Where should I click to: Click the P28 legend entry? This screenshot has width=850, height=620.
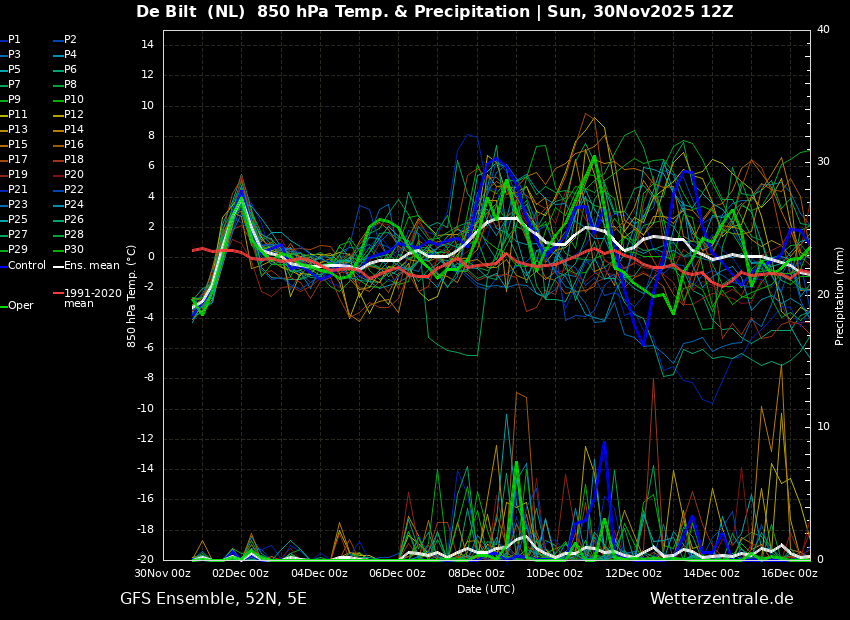[74, 235]
